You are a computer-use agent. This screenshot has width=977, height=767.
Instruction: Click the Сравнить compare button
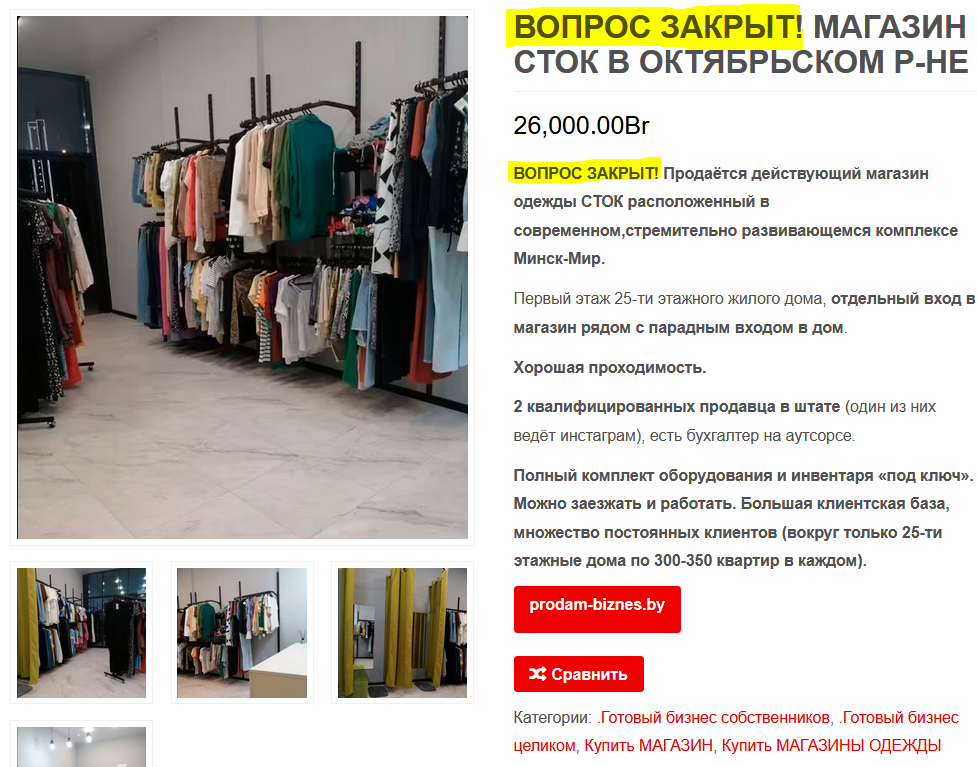coord(579,674)
